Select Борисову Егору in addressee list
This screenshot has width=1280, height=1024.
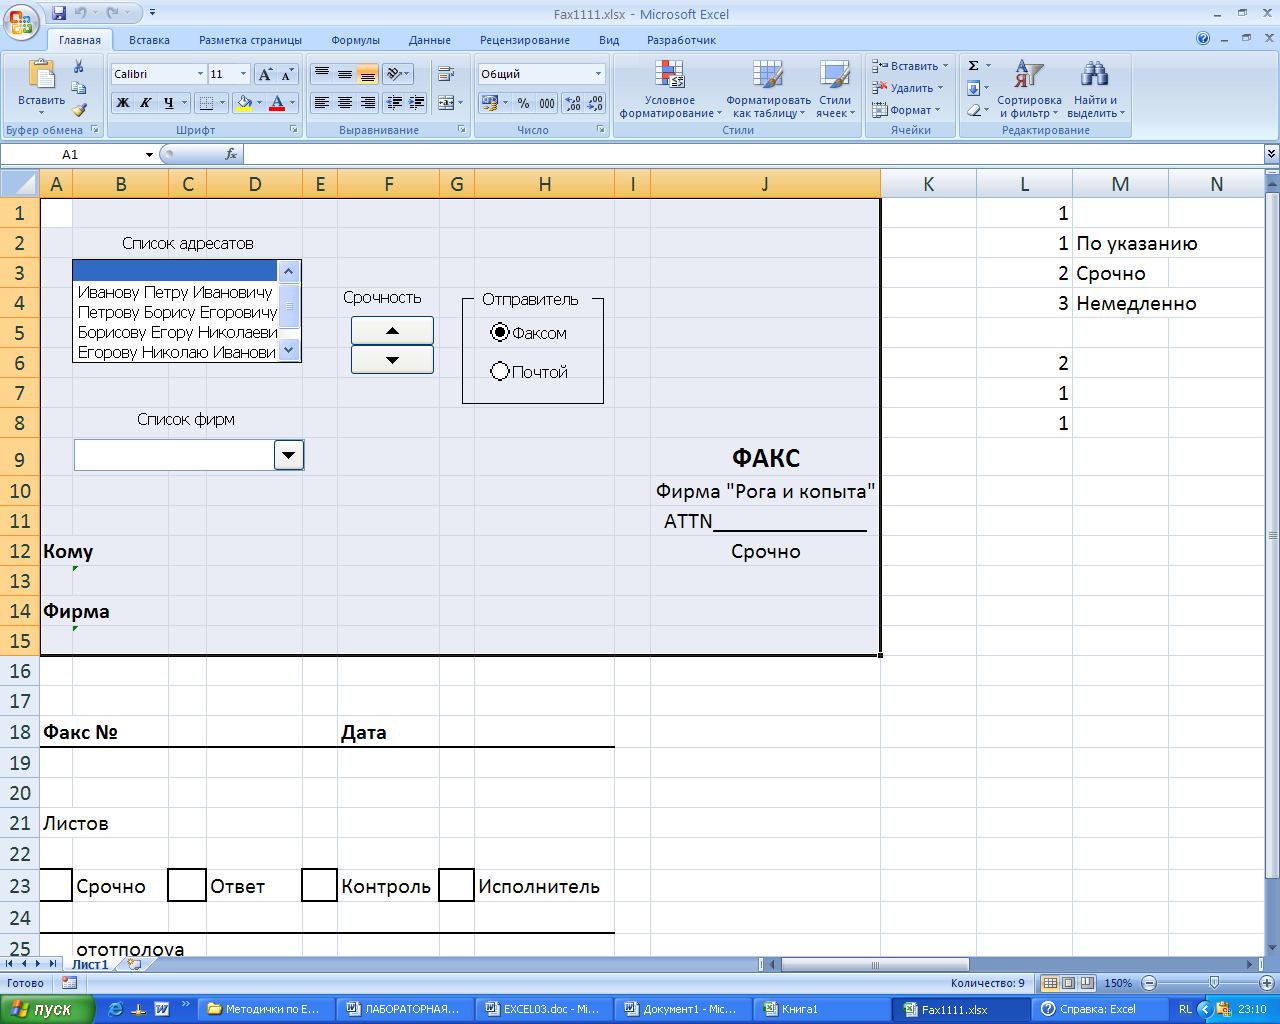click(x=175, y=332)
